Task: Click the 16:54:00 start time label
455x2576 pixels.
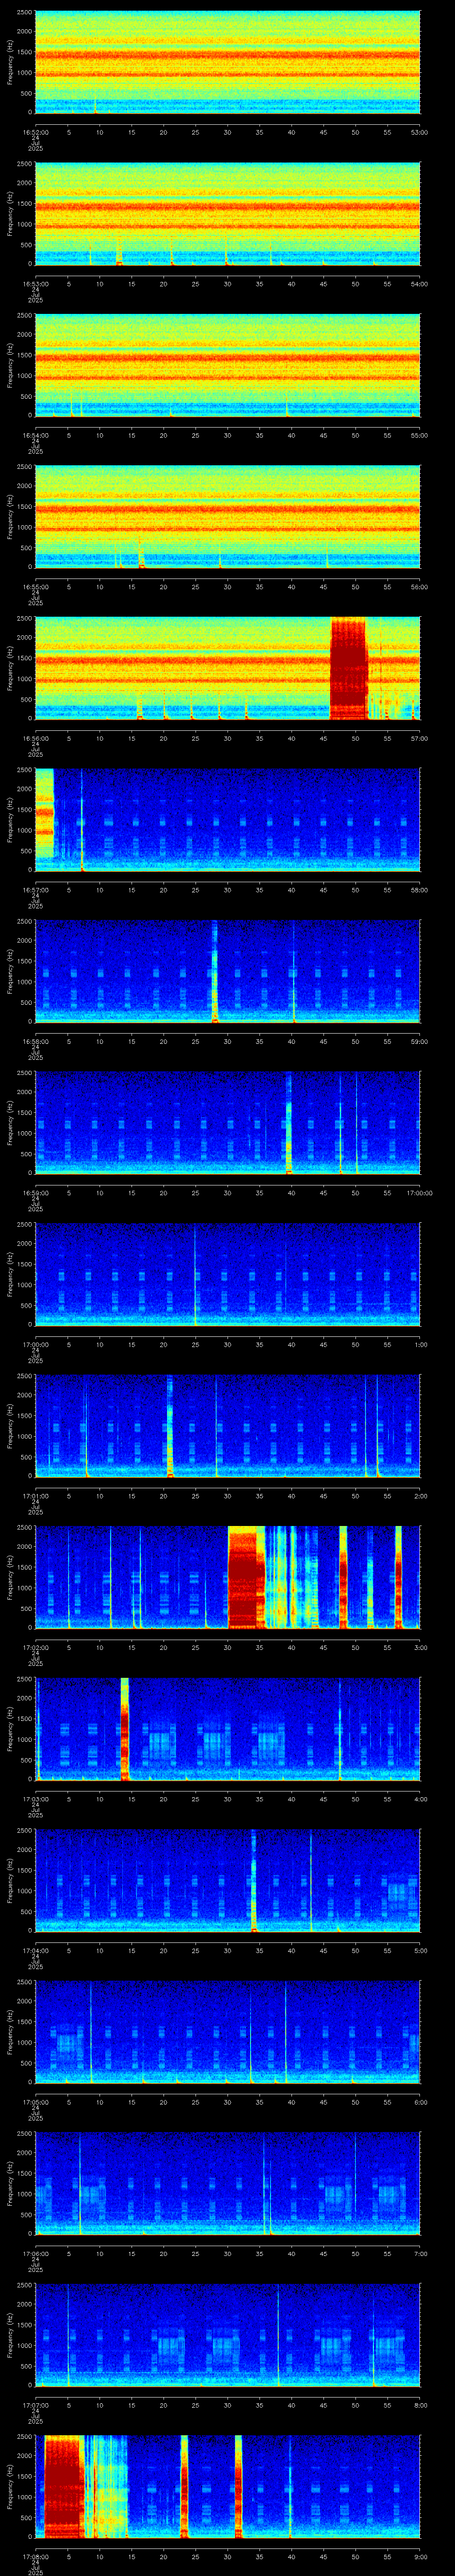Action: 35,435
